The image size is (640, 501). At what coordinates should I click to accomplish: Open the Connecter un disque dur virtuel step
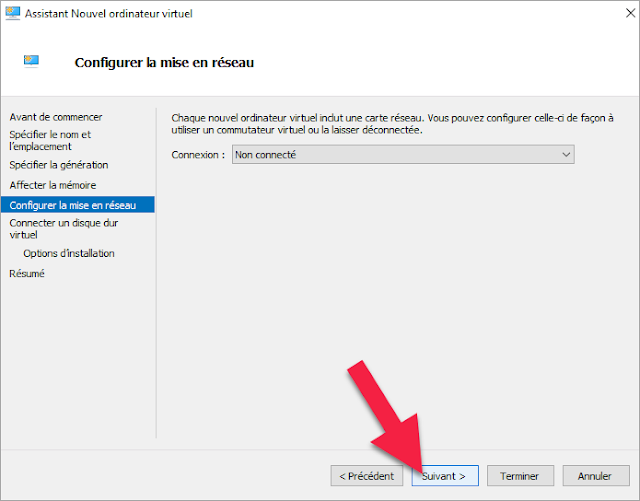tap(64, 229)
